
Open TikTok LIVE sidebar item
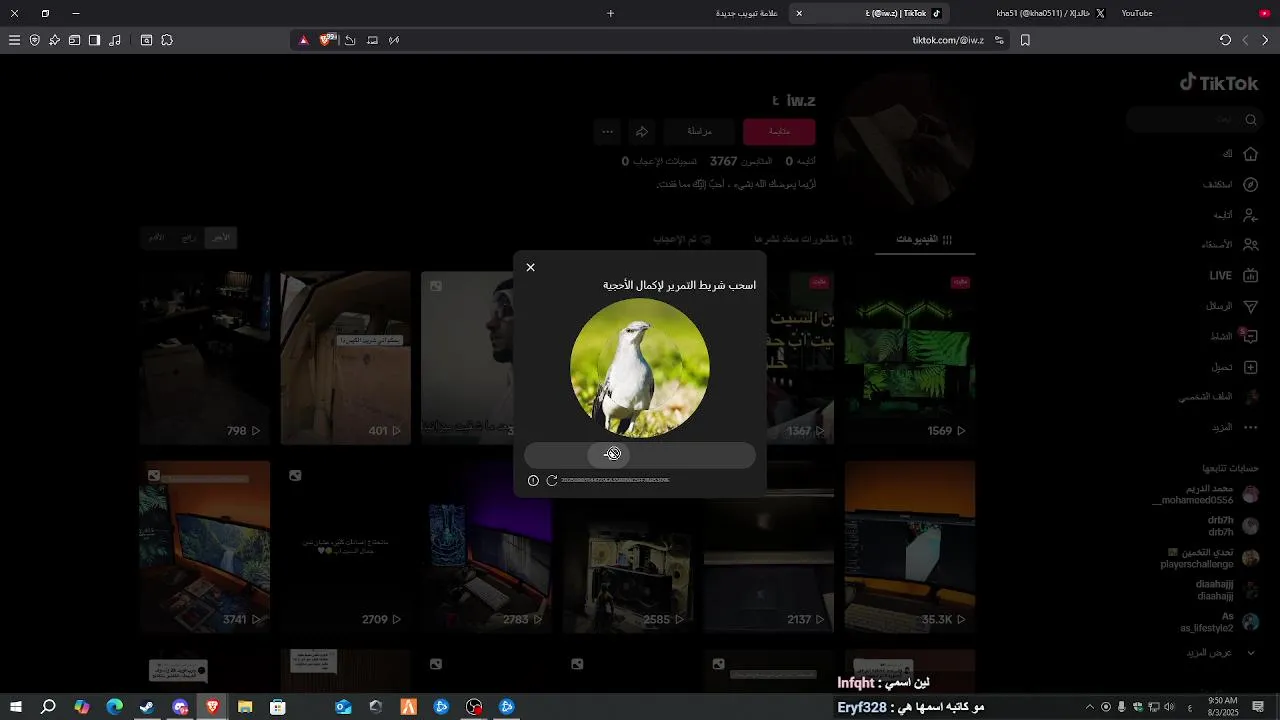point(1233,275)
